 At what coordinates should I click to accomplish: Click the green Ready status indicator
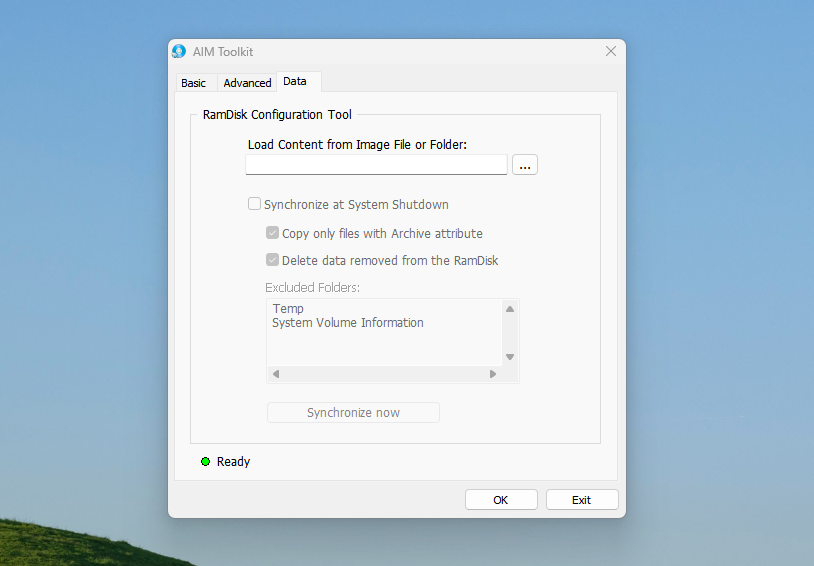tap(205, 462)
